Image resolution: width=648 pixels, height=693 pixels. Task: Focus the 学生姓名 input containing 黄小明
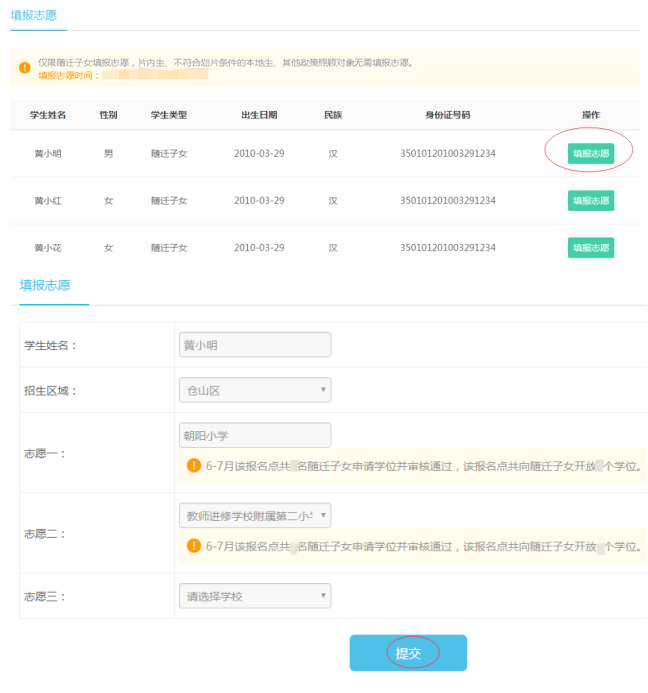(x=254, y=345)
